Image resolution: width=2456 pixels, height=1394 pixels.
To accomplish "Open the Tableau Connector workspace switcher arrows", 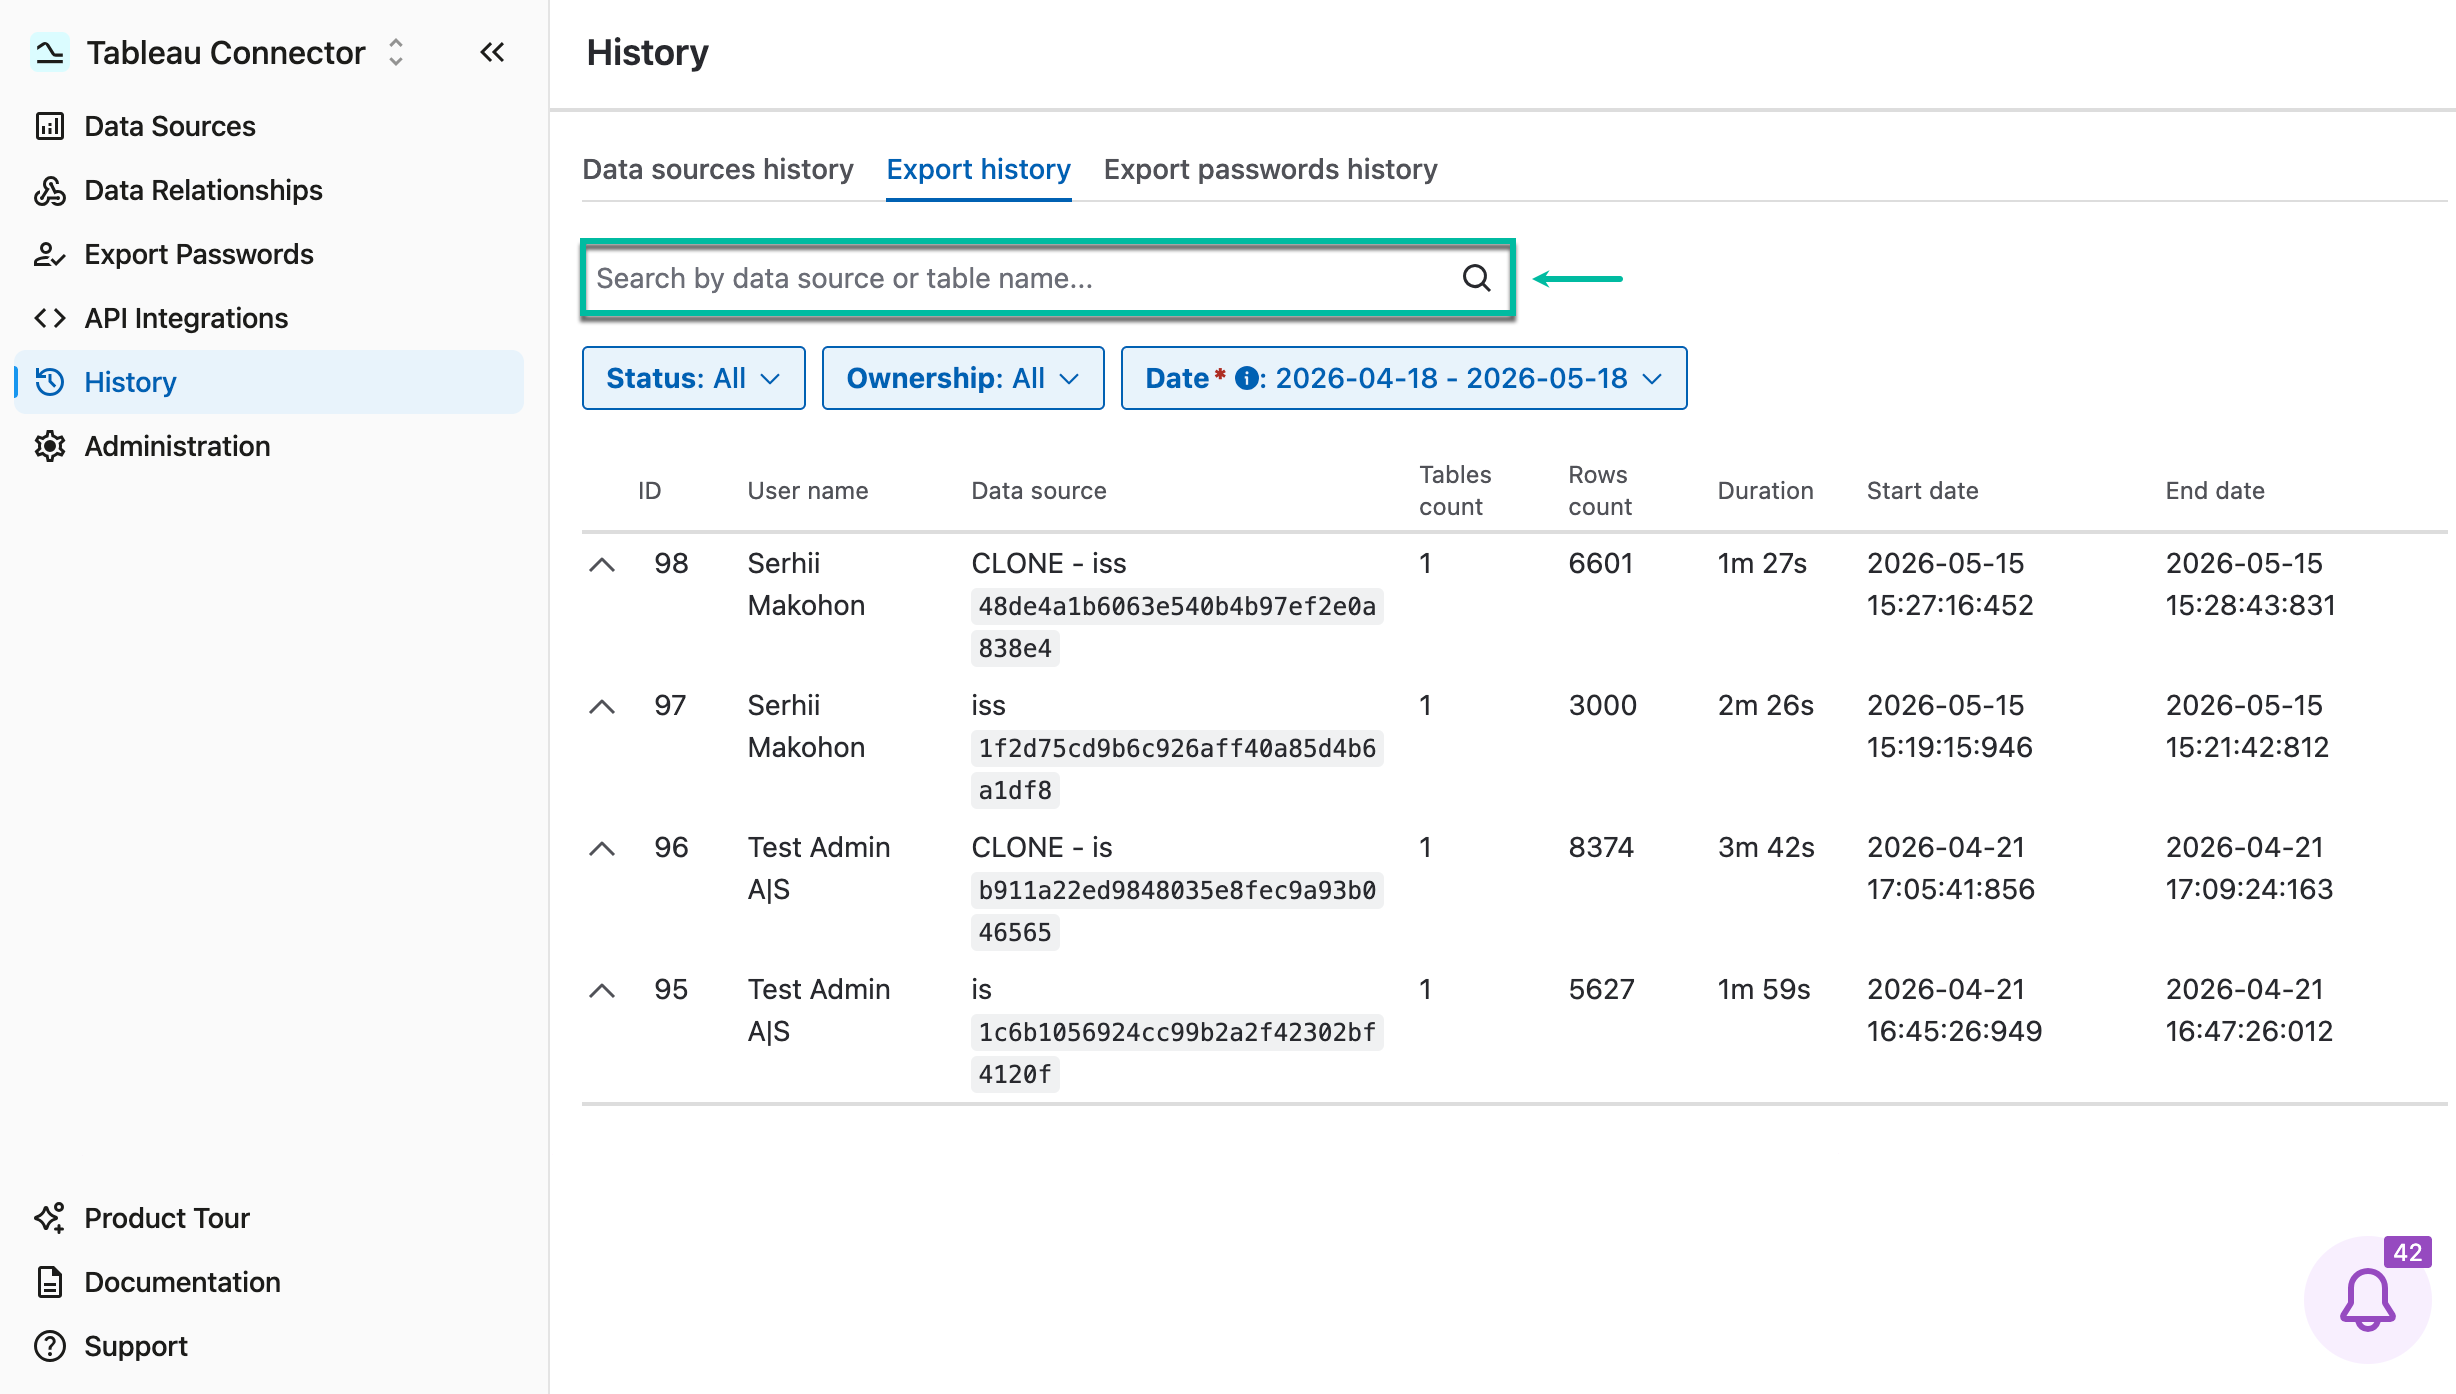I will [x=396, y=52].
